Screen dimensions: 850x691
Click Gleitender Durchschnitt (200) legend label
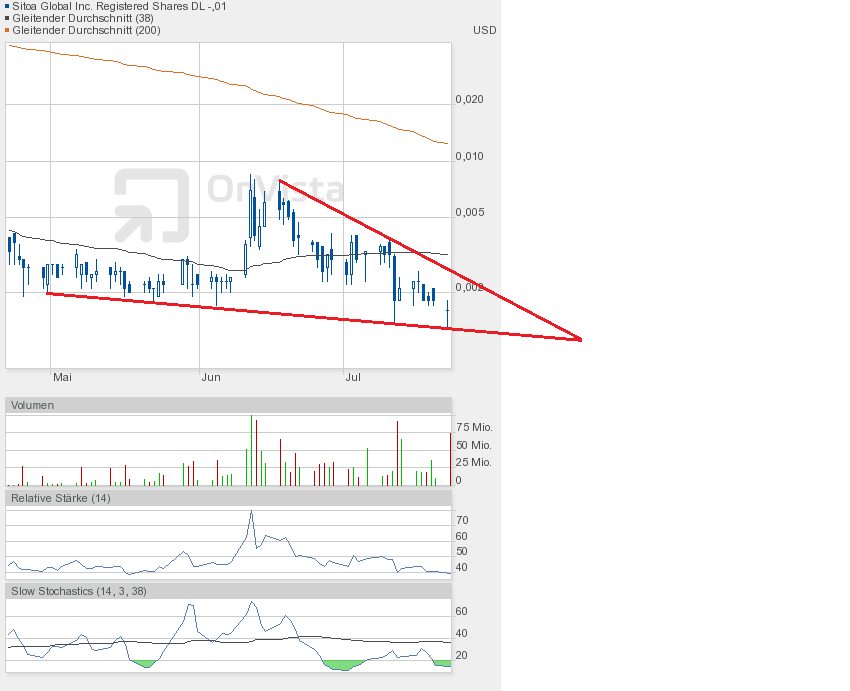[86, 30]
